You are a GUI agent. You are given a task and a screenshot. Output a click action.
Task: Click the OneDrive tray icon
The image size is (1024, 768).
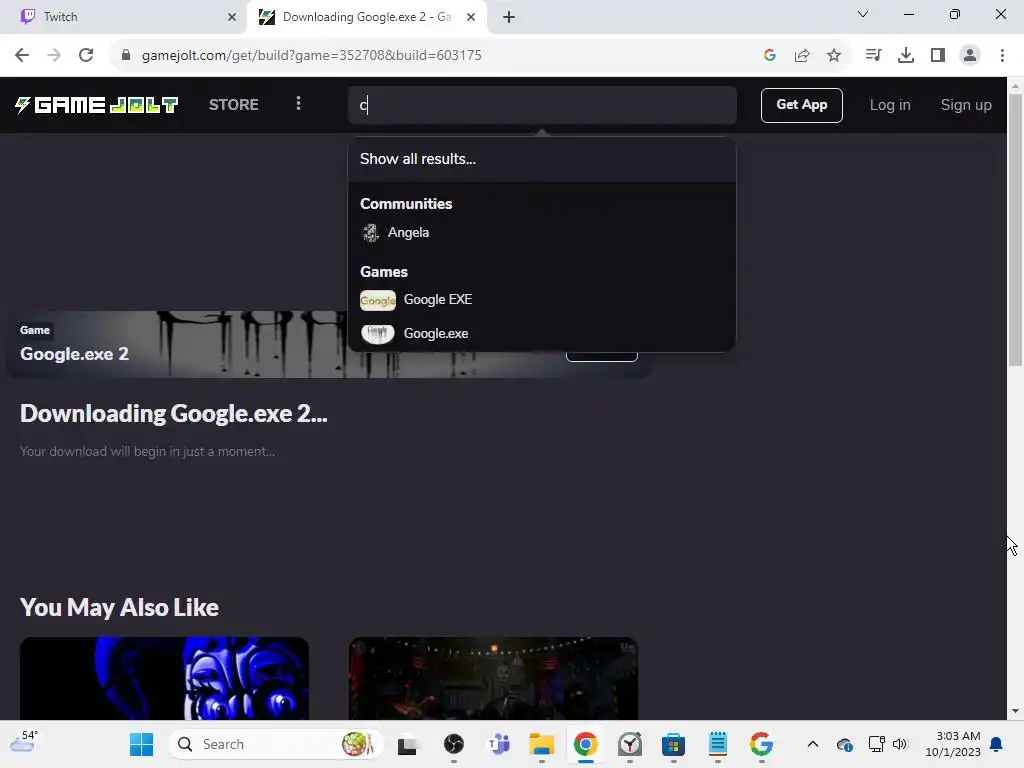tap(844, 744)
